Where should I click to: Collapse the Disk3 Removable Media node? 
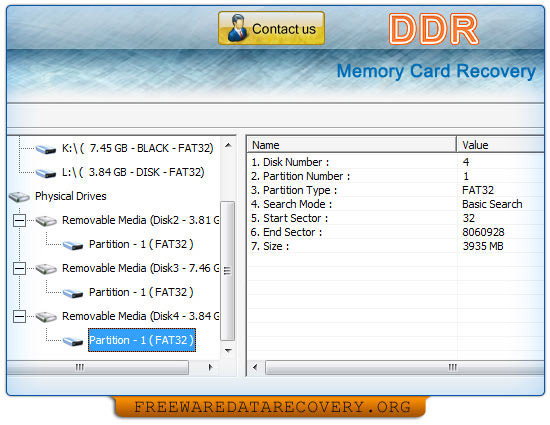coord(19,269)
